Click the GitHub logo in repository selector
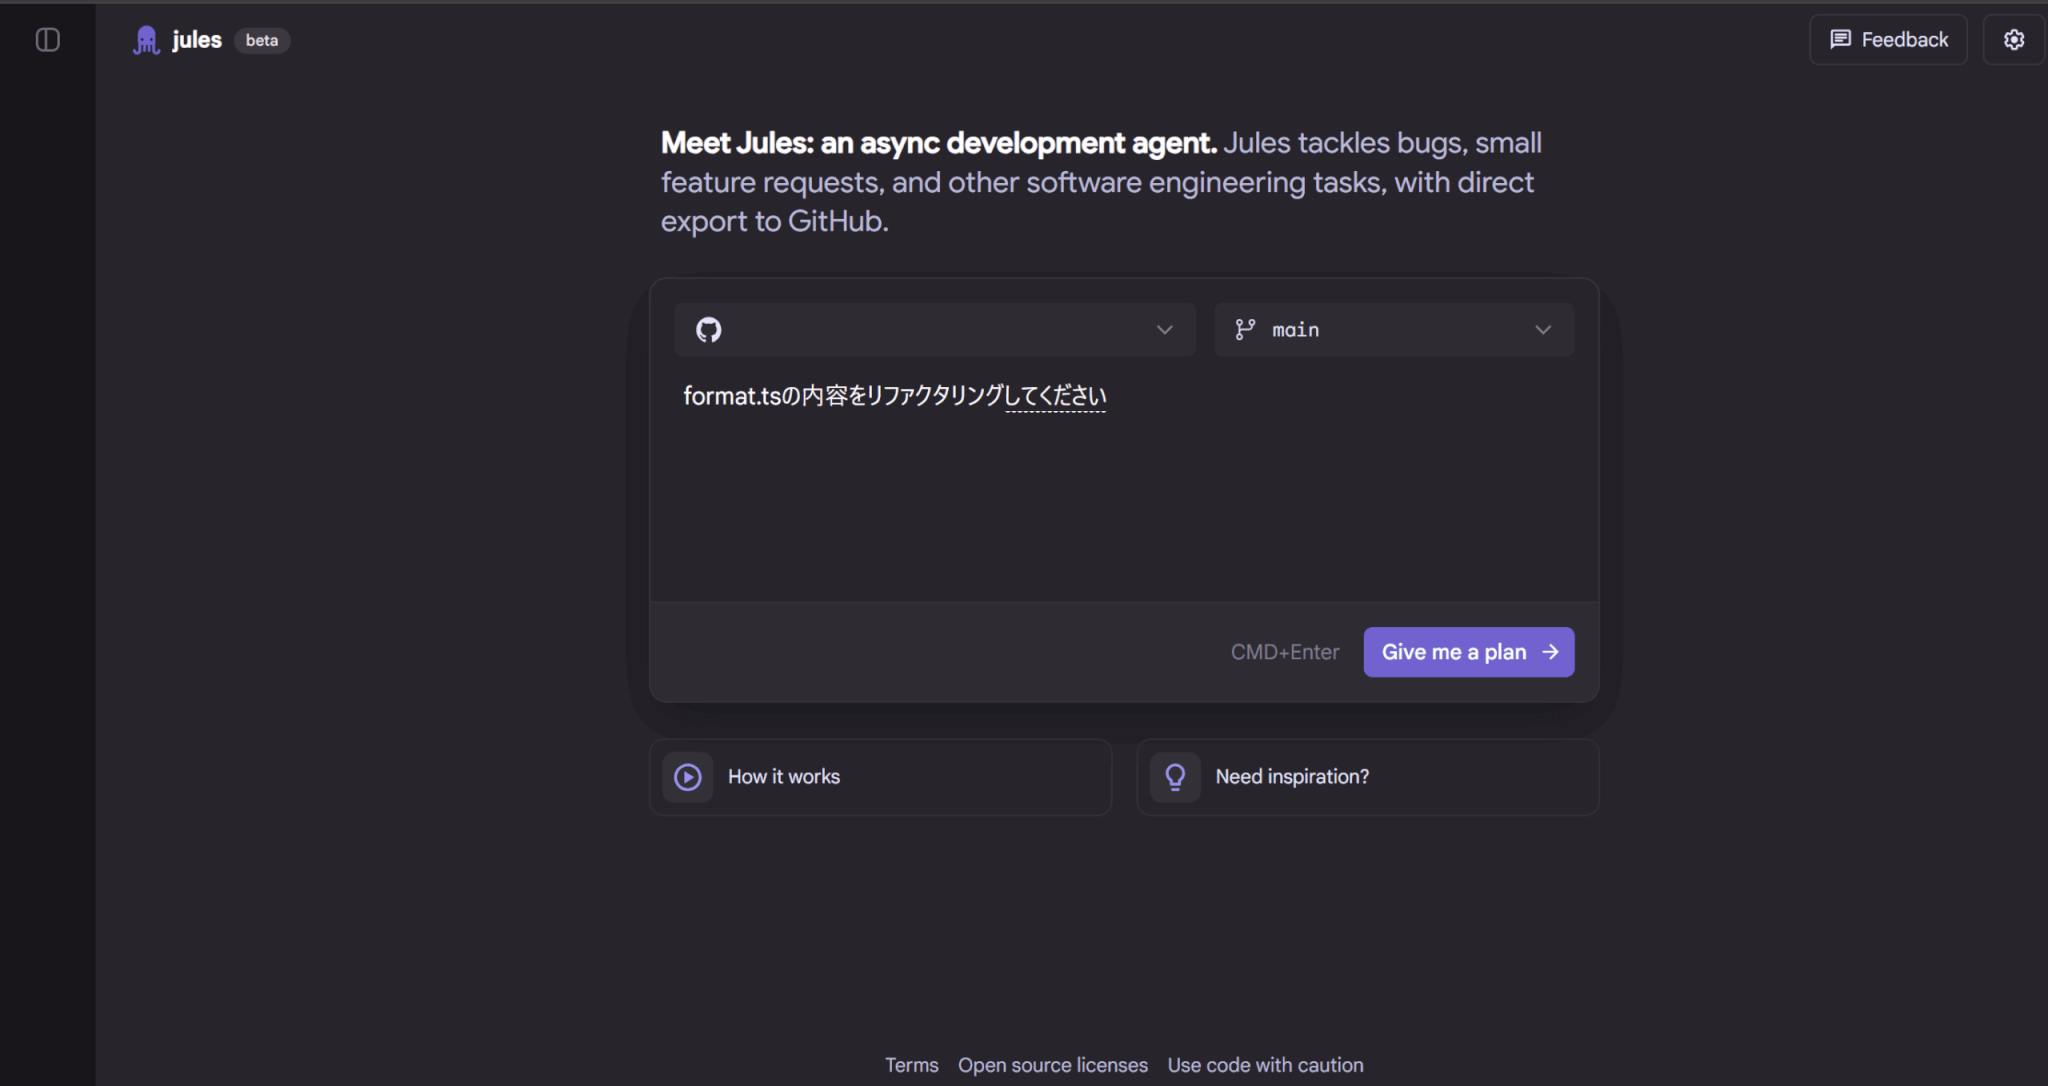Viewport: 2048px width, 1086px height. [709, 330]
